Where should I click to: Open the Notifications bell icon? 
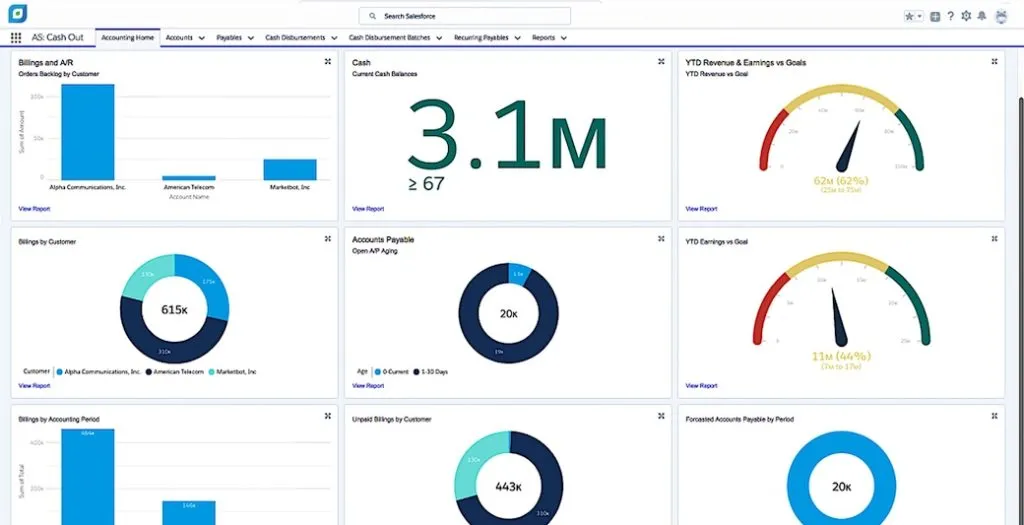[982, 16]
